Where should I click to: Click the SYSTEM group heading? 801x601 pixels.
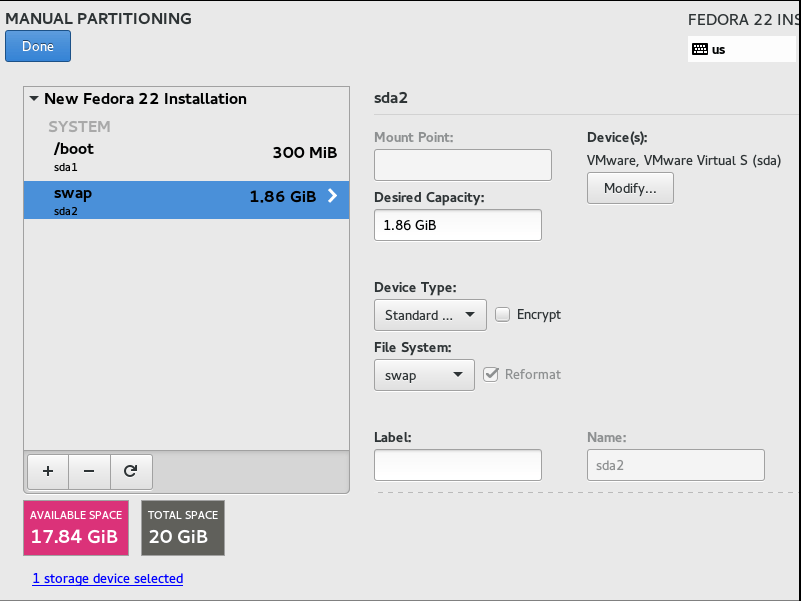pos(79,126)
